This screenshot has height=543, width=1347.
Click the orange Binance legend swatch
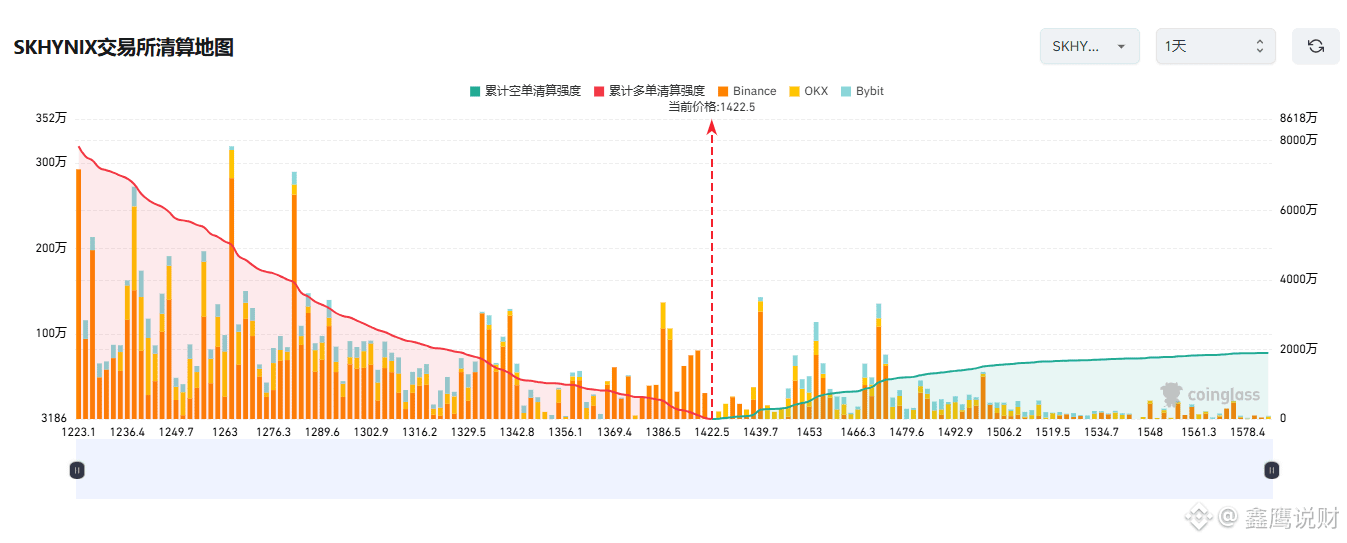[723, 91]
